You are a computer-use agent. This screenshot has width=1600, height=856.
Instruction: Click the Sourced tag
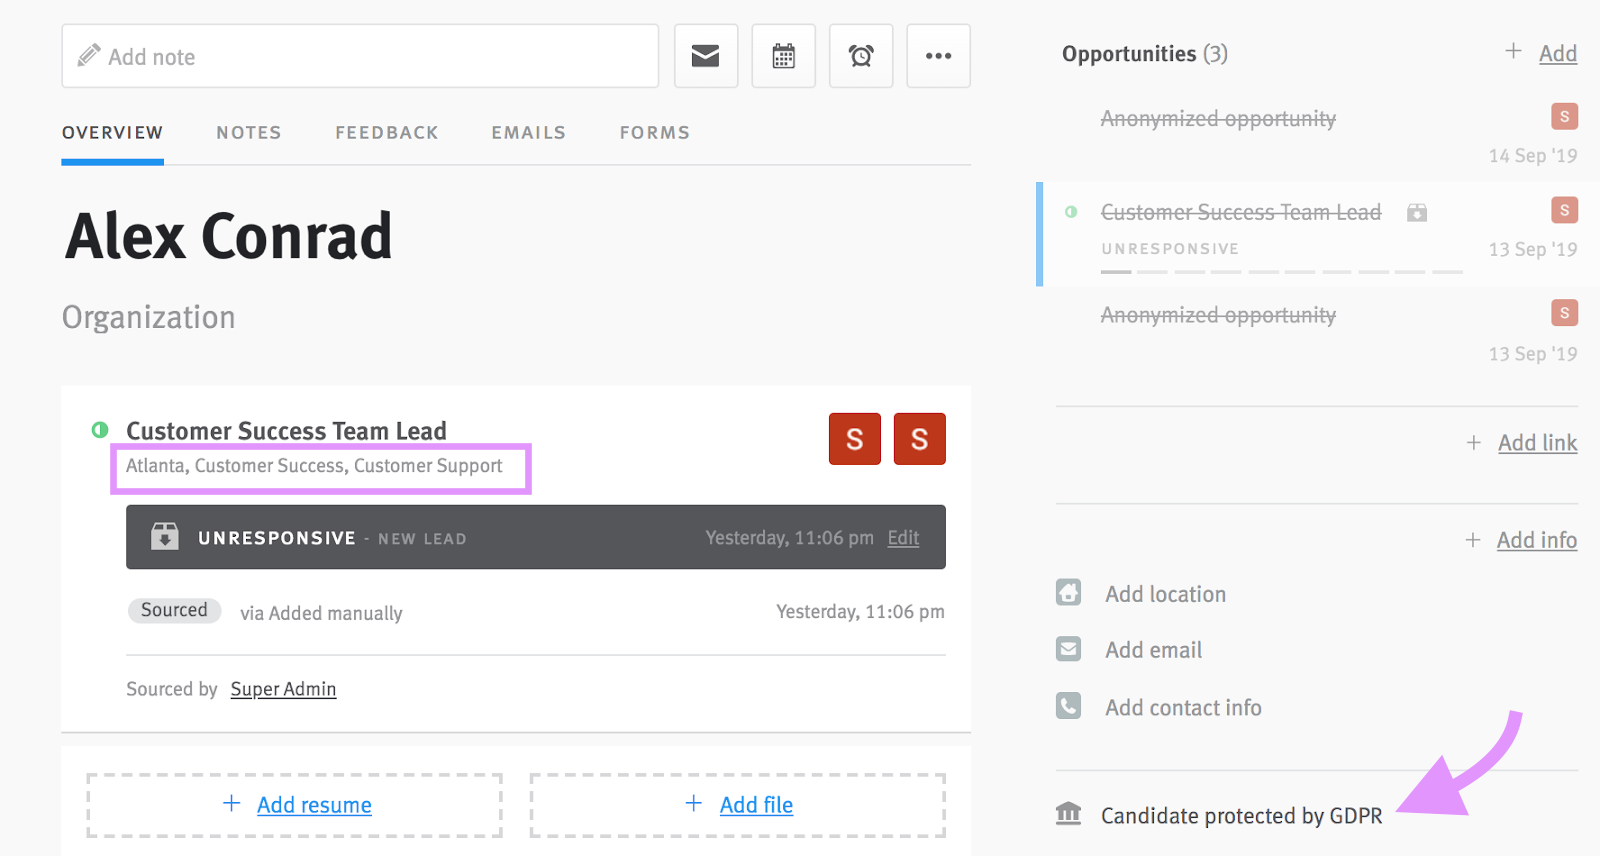[x=174, y=610]
